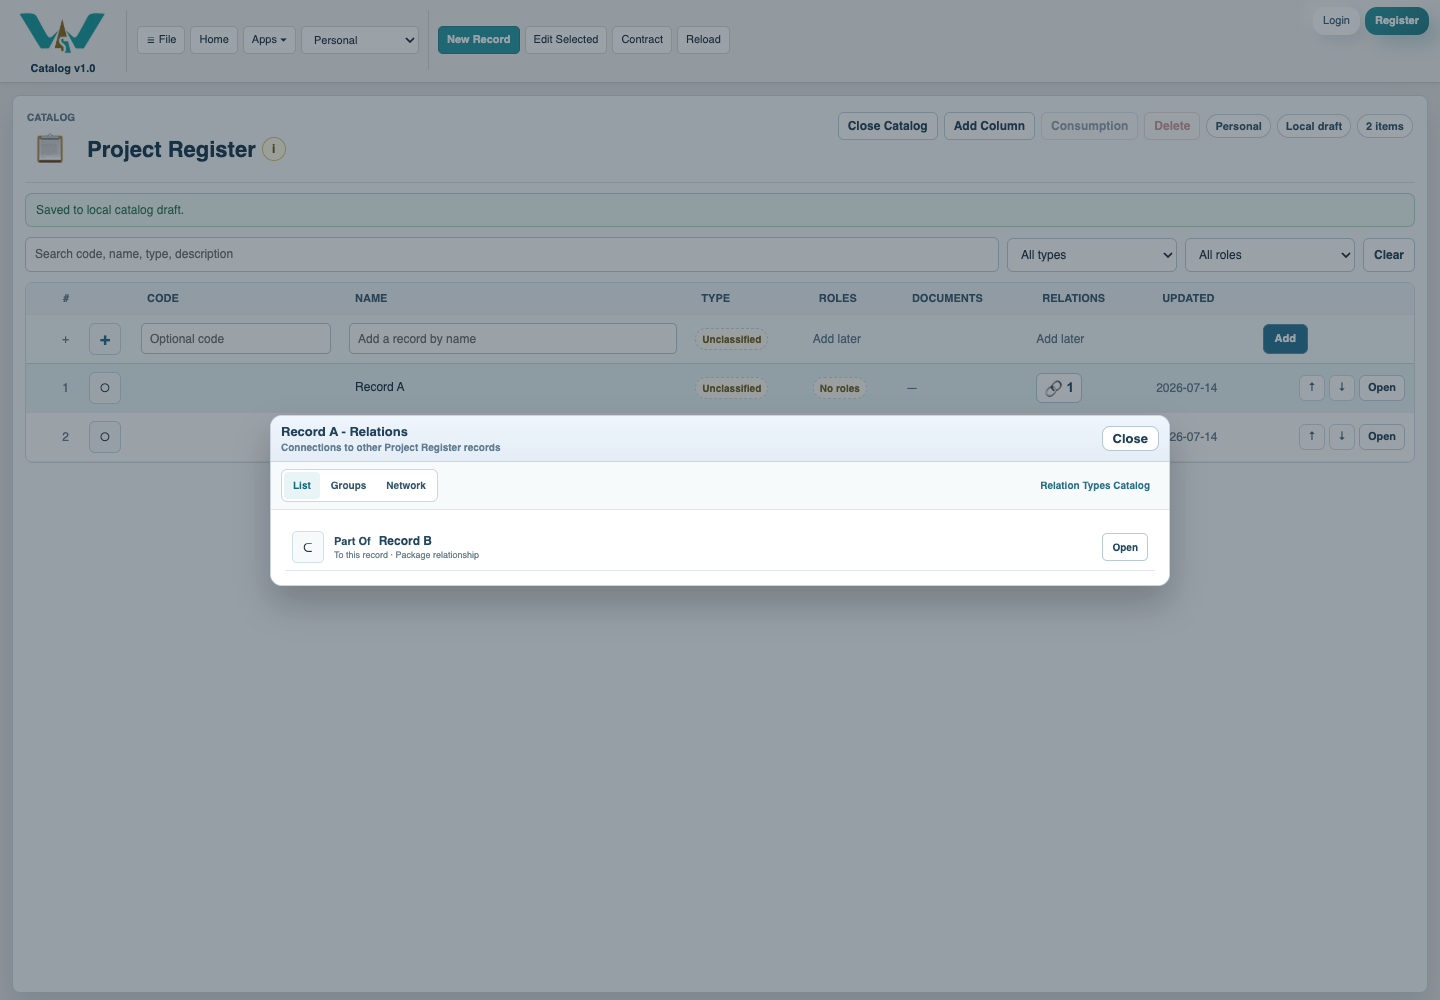Click the Add button in the new-record row
The width and height of the screenshot is (1440, 1000).
pyautogui.click(x=1285, y=339)
